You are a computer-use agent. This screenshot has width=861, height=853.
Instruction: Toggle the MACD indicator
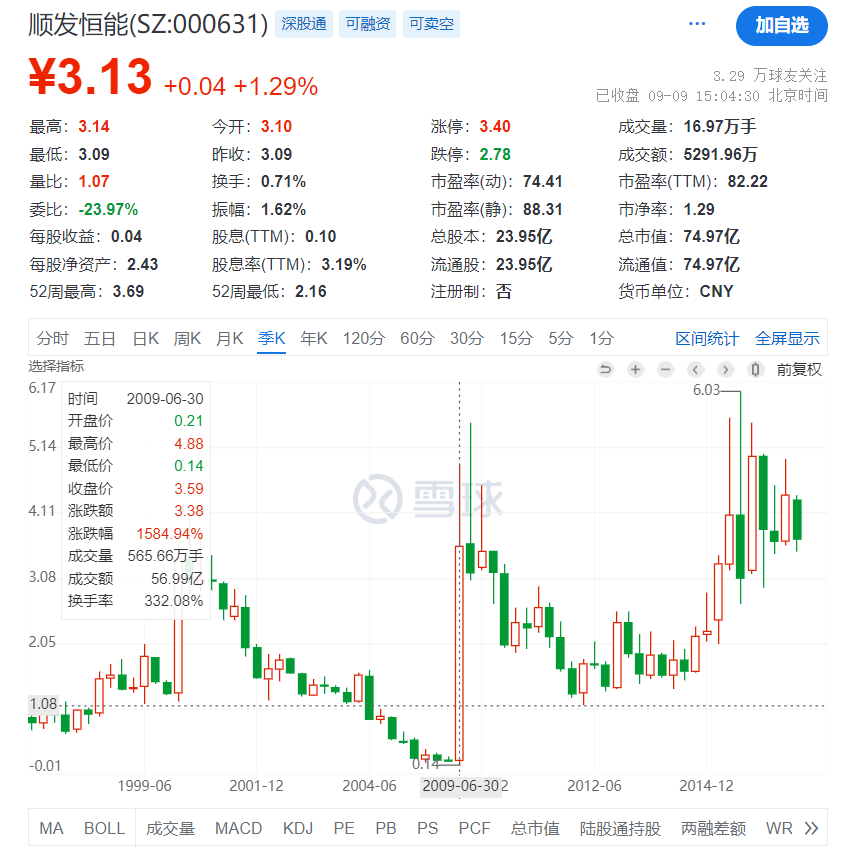pyautogui.click(x=238, y=828)
